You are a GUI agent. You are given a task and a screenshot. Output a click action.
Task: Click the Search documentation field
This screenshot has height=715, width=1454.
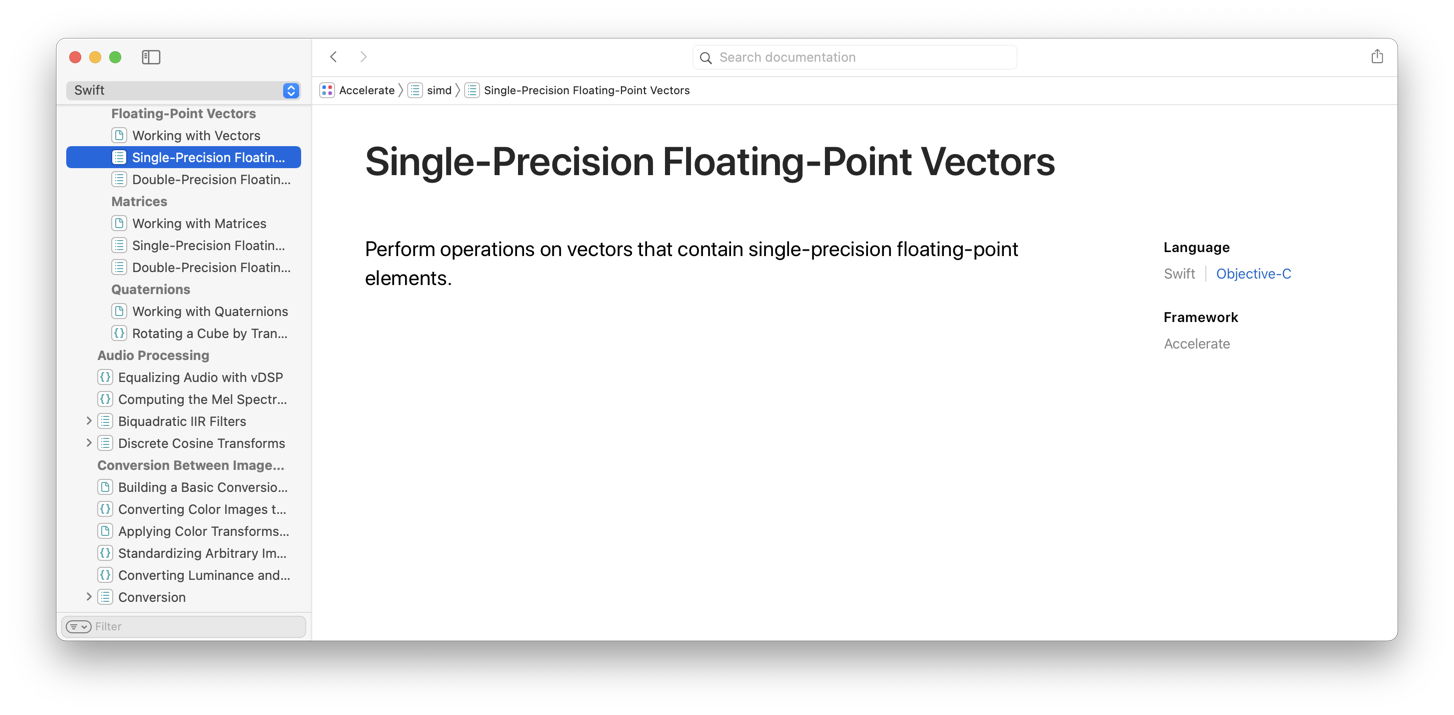(x=860, y=57)
